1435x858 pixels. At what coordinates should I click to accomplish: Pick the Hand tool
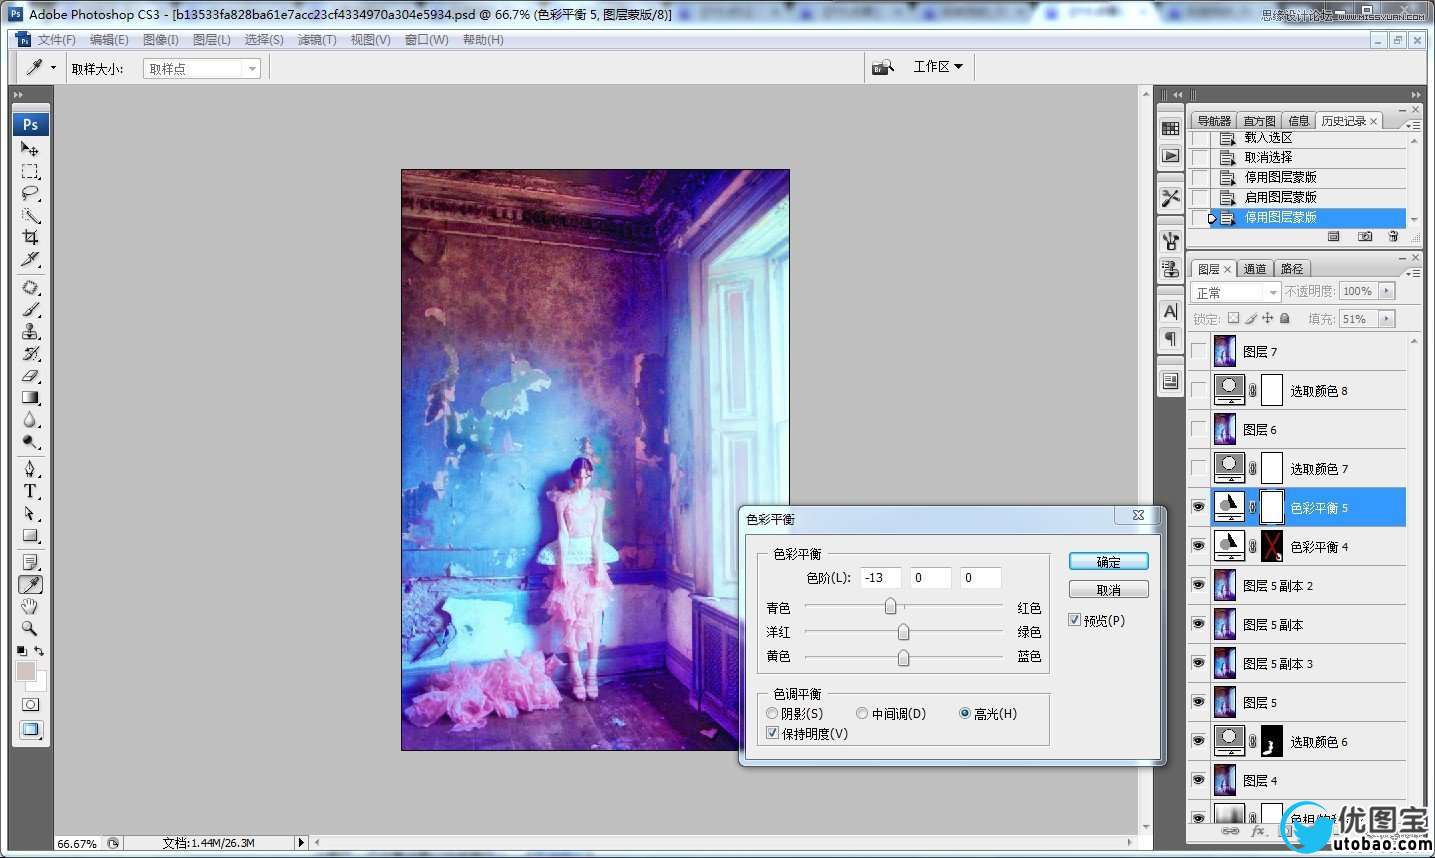(30, 607)
